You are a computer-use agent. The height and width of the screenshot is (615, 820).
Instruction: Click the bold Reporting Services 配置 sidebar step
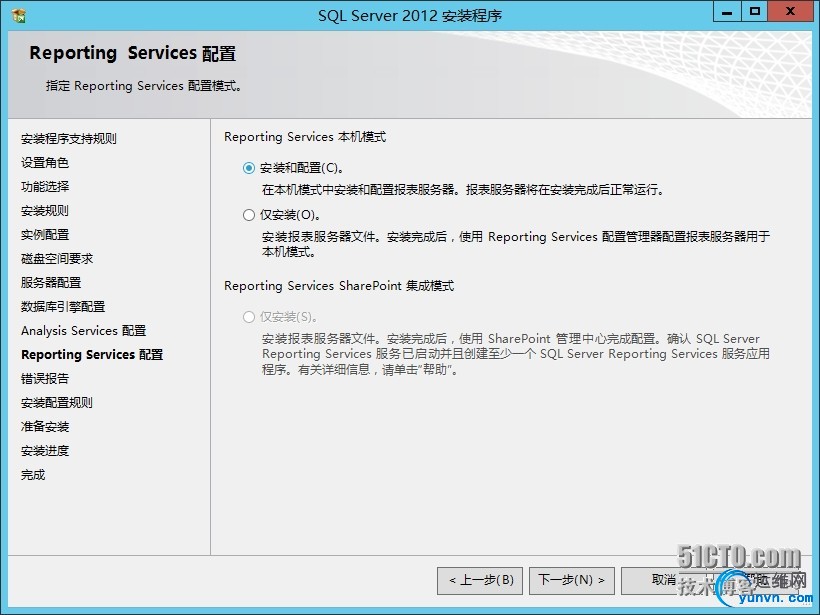[x=92, y=355]
